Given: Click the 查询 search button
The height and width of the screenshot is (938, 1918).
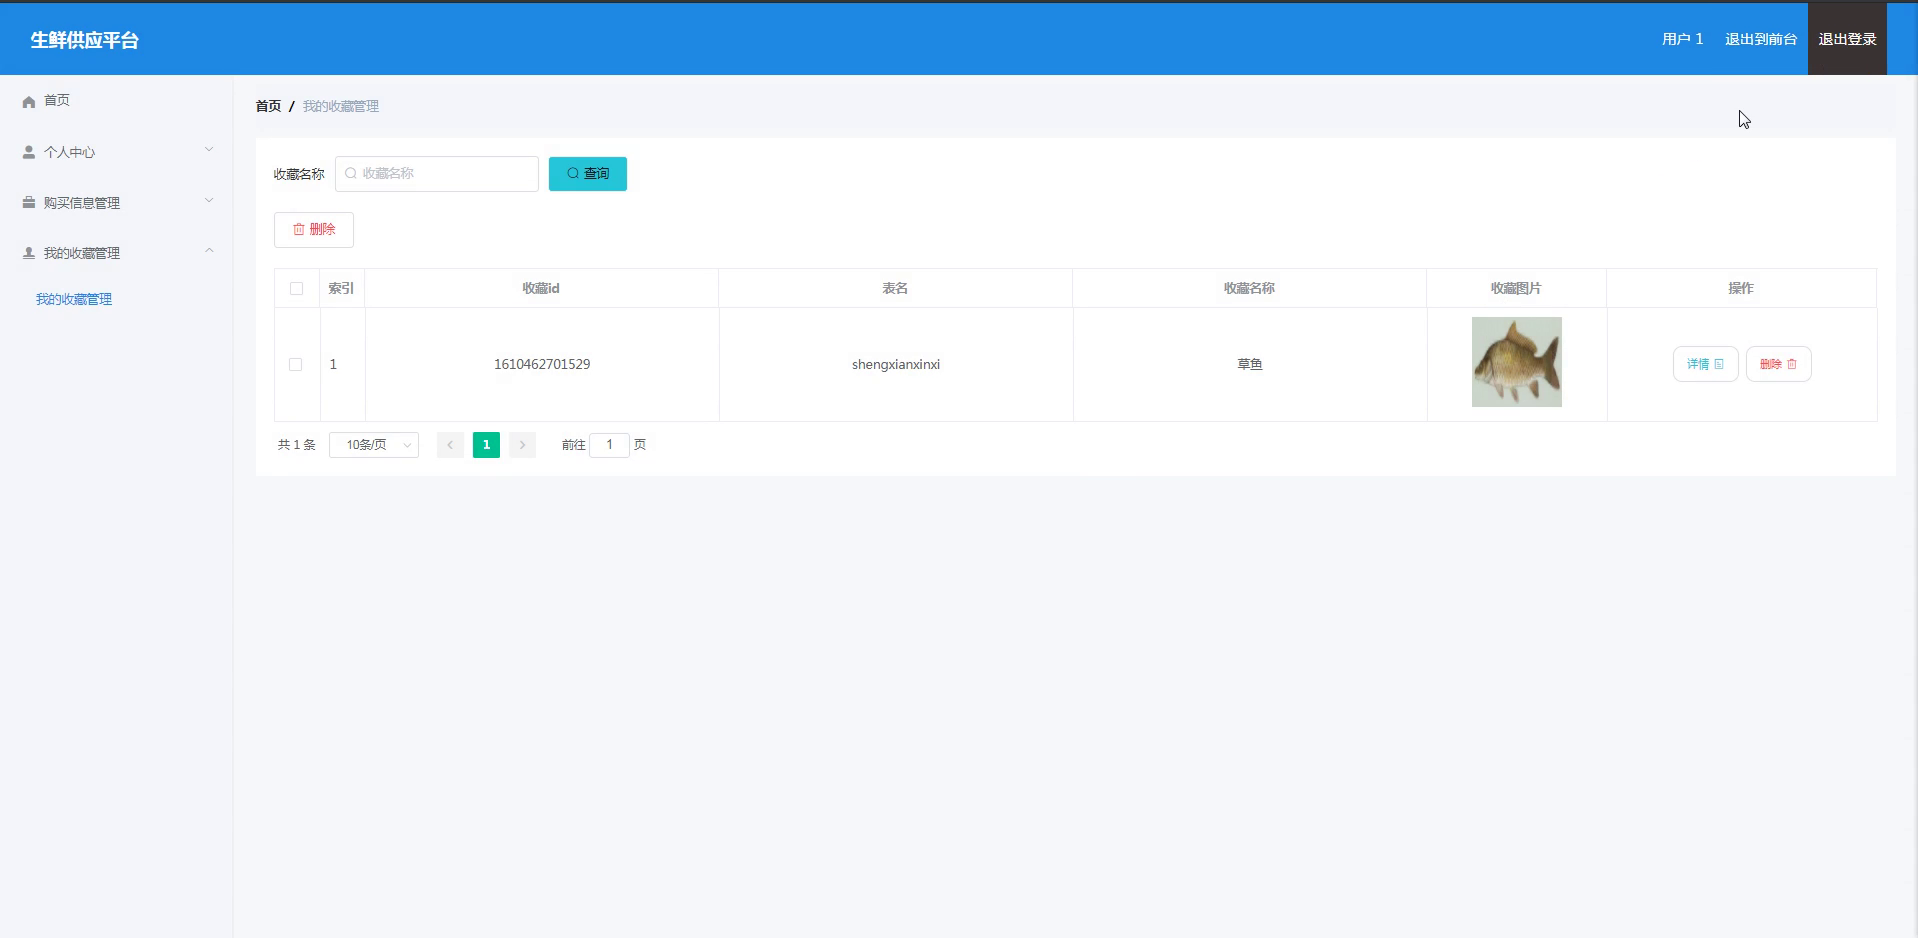Looking at the screenshot, I should [588, 174].
